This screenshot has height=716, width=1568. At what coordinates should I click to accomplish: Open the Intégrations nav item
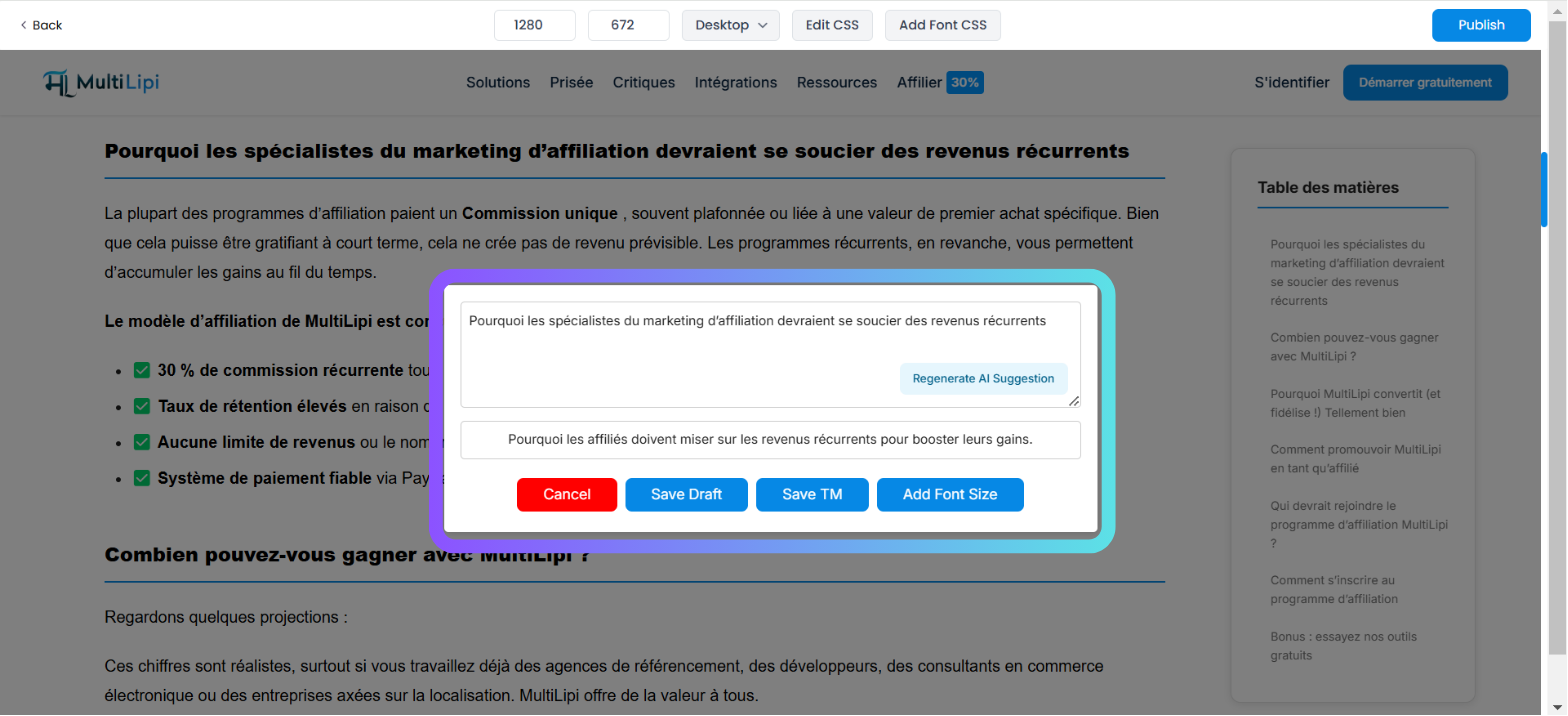click(736, 83)
